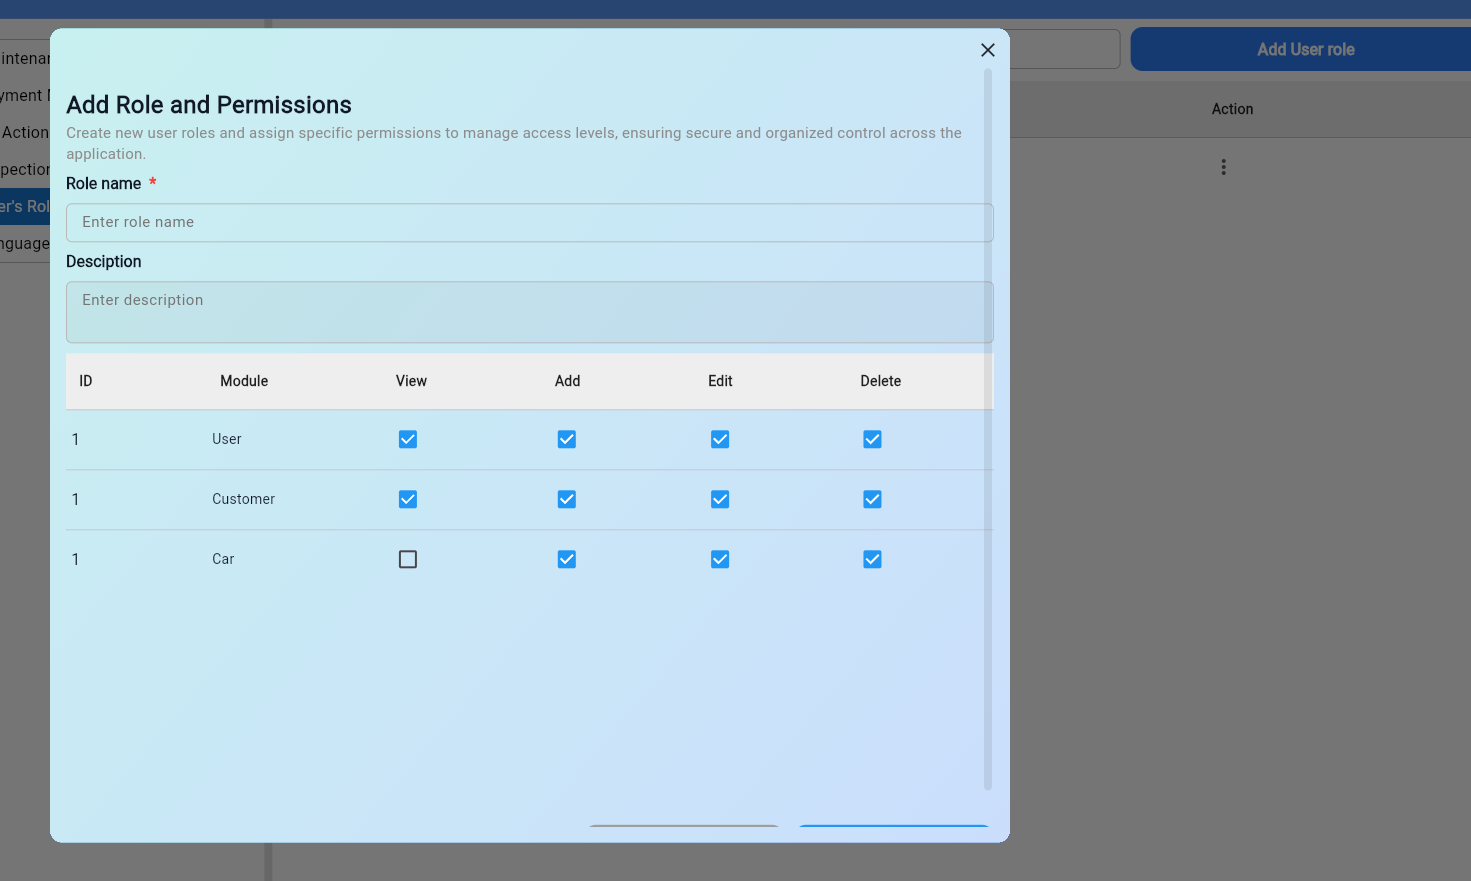Viewport: 1471px width, 881px height.
Task: Uncheck Delete permission for Car module
Action: tap(872, 560)
